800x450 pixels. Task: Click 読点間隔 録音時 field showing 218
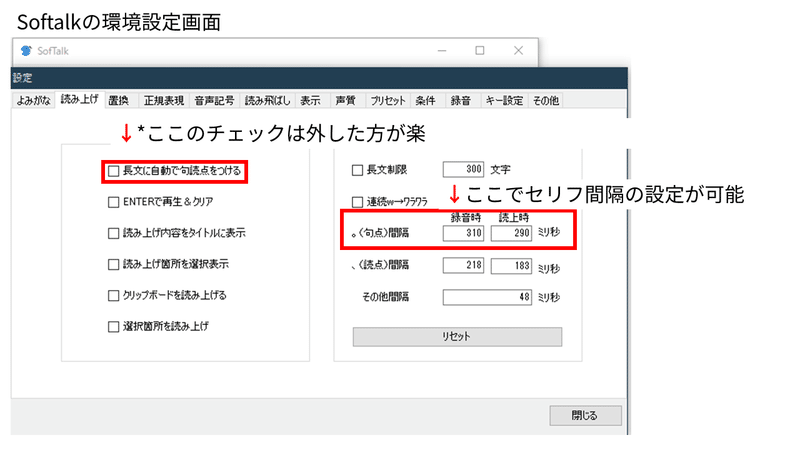tap(463, 265)
